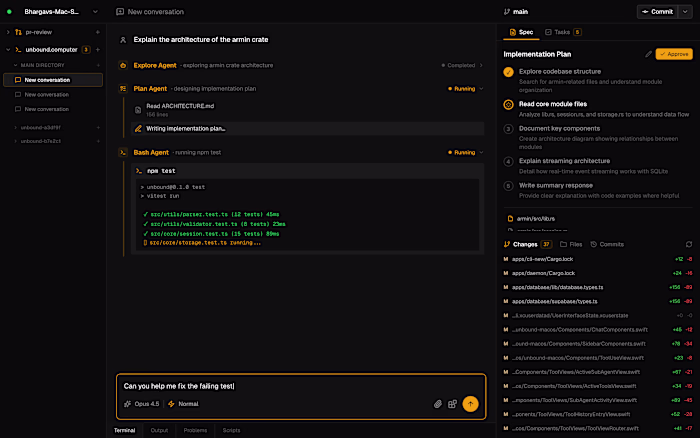Viewport: 700px width, 438px height.
Task: Toggle the completed Explore codebase structure step
Action: click(x=509, y=72)
